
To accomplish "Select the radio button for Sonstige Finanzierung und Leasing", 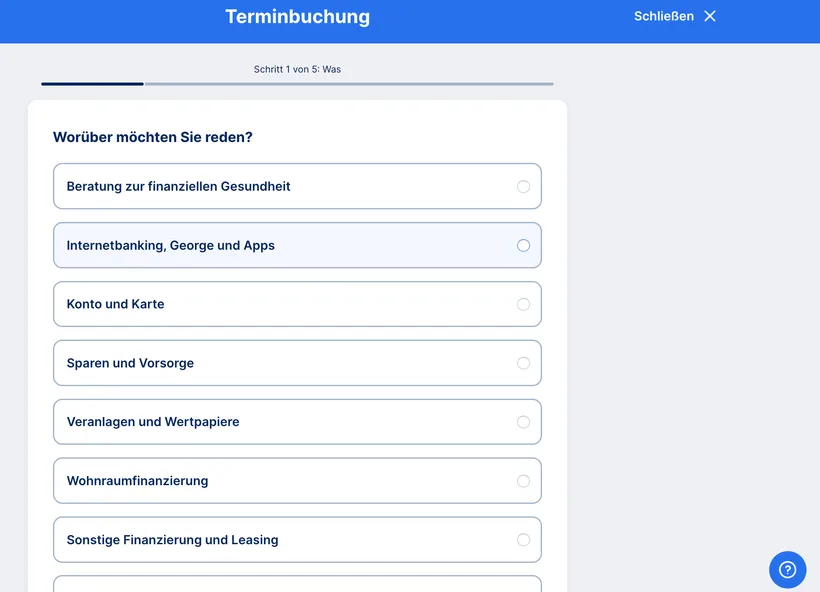I will [x=523, y=540].
